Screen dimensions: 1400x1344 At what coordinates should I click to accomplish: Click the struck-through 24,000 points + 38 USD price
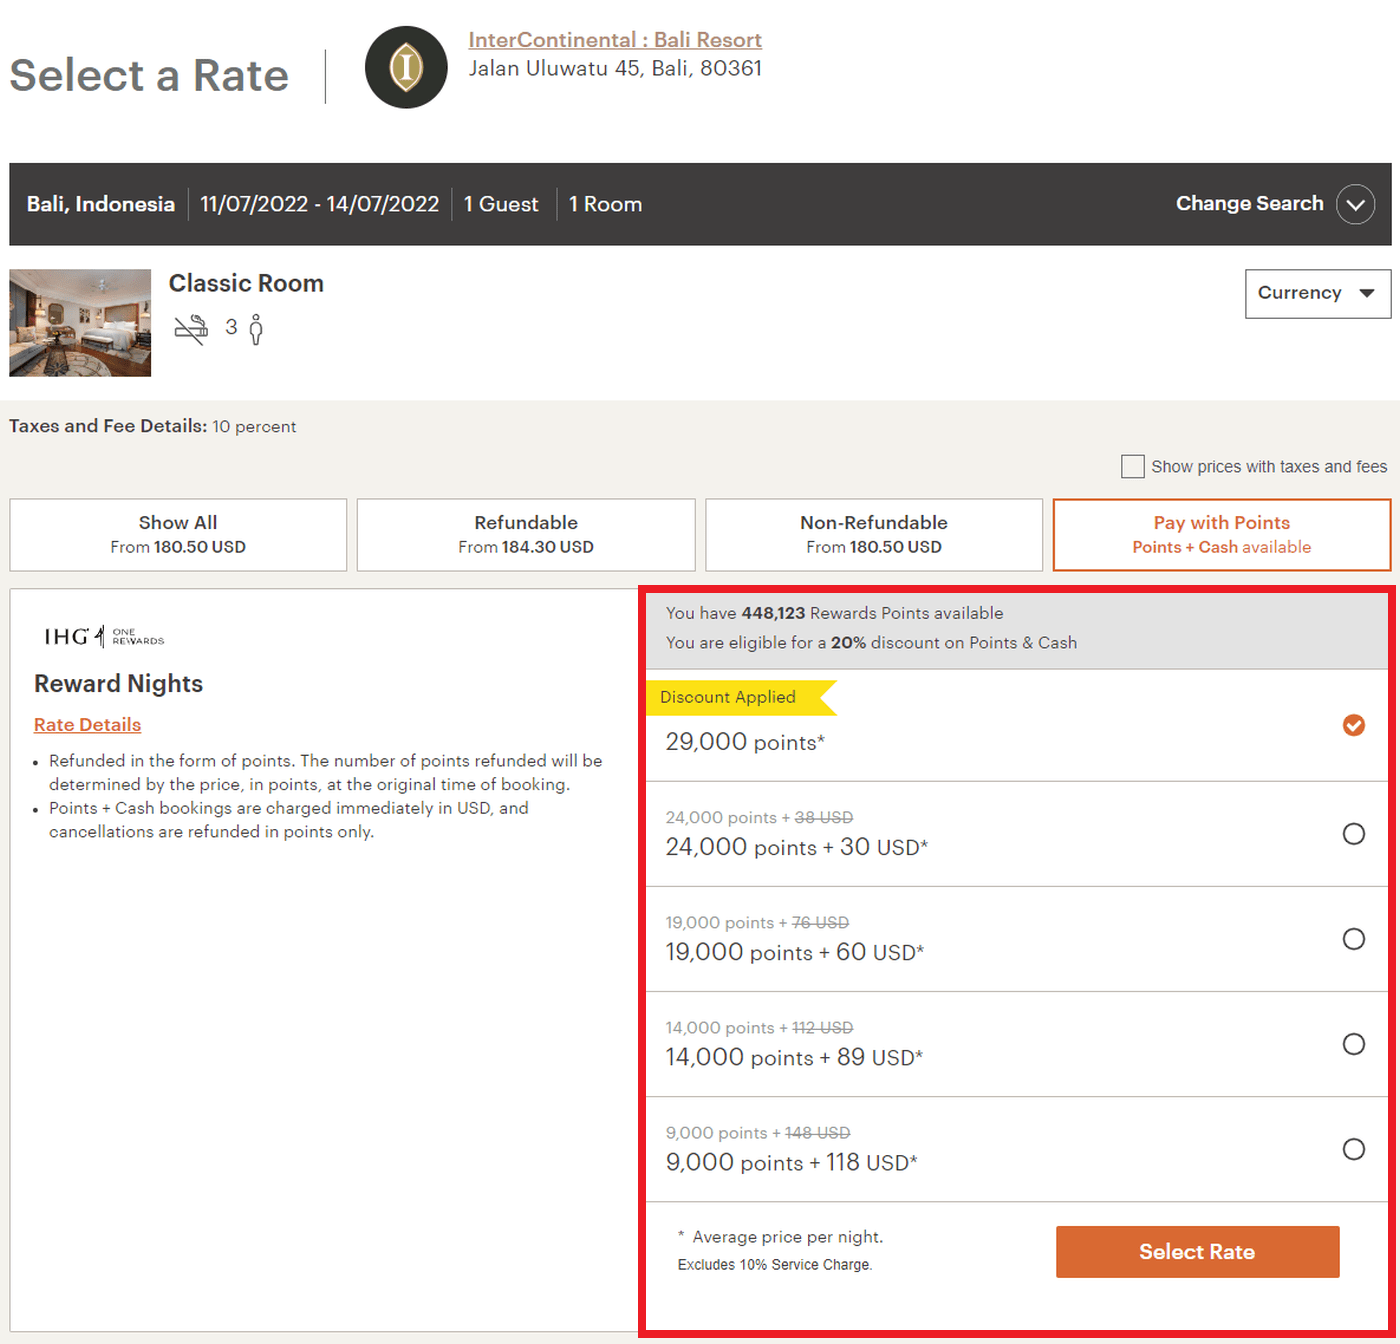(760, 818)
